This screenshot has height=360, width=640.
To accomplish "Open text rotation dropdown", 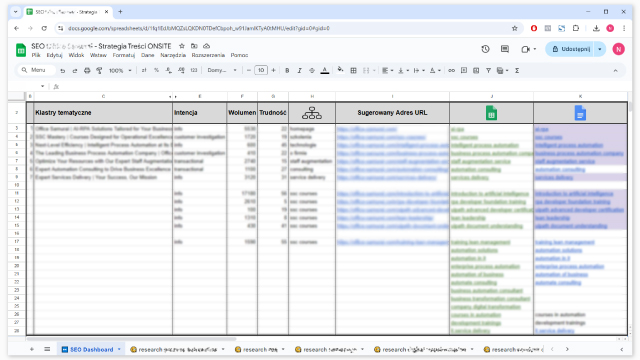I will (x=435, y=70).
